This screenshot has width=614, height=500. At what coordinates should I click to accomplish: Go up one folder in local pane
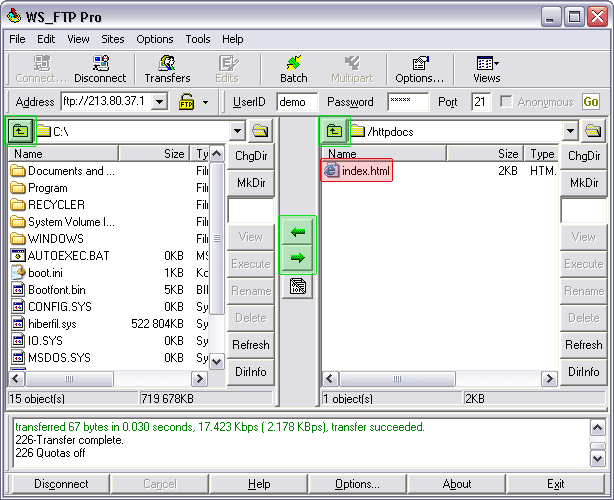coord(20,130)
